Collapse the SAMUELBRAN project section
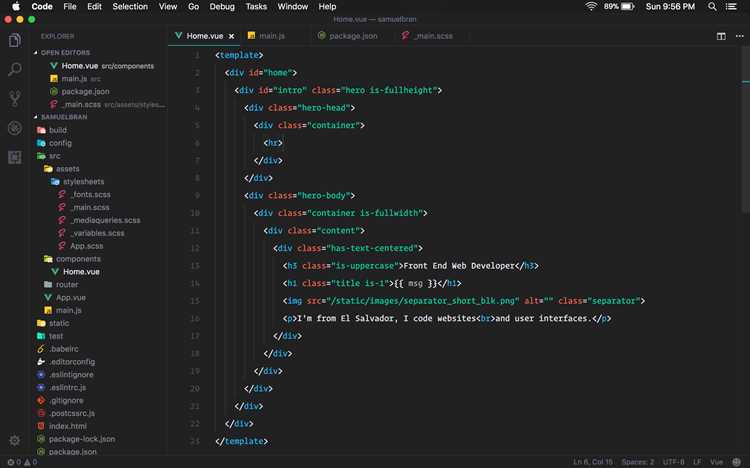The width and height of the screenshot is (750, 468). pyautogui.click(x=61, y=117)
